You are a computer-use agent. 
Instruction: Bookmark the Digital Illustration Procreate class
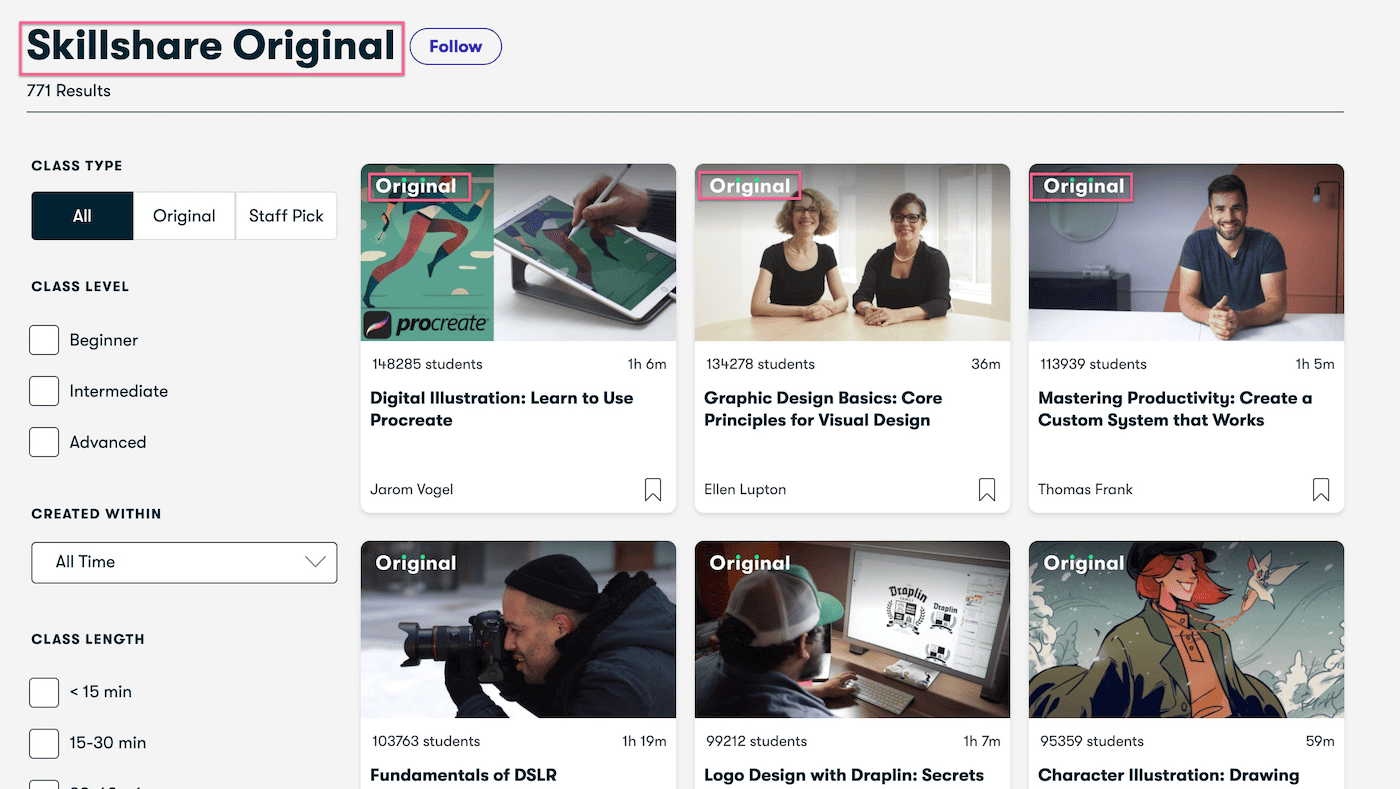point(653,489)
